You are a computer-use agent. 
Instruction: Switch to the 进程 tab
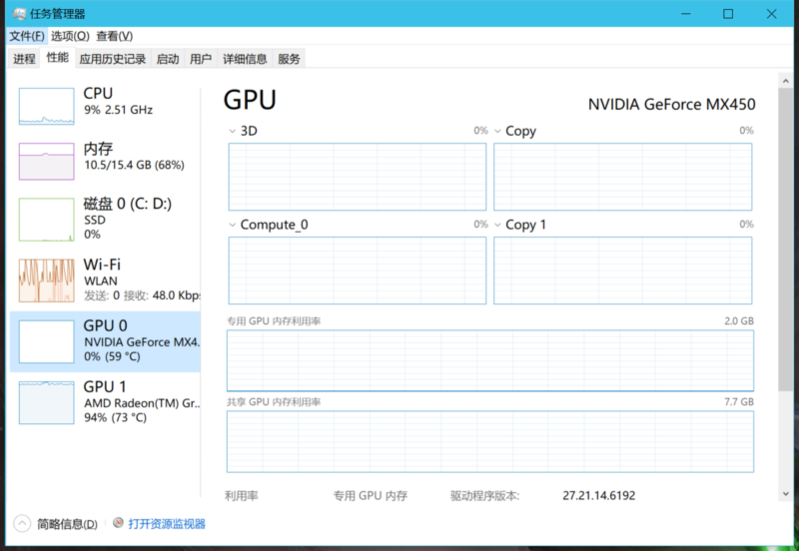(24, 59)
